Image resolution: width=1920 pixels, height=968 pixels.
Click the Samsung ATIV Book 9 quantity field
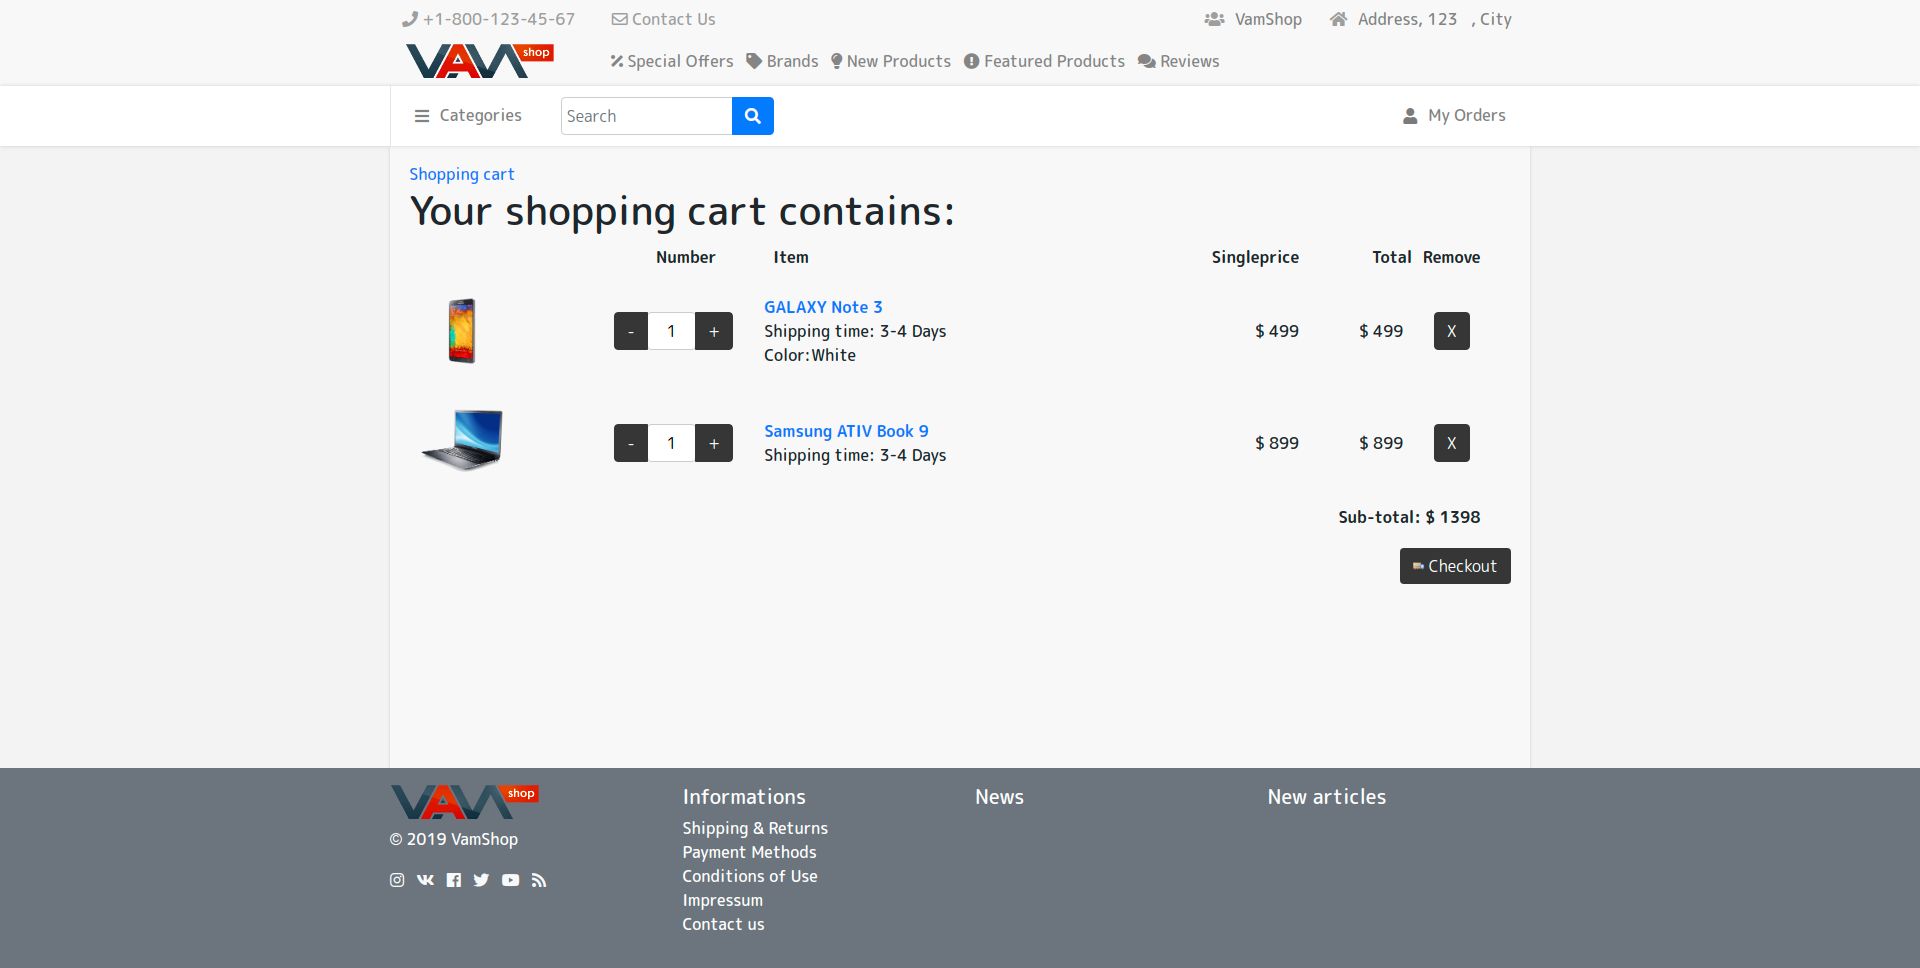click(x=671, y=443)
